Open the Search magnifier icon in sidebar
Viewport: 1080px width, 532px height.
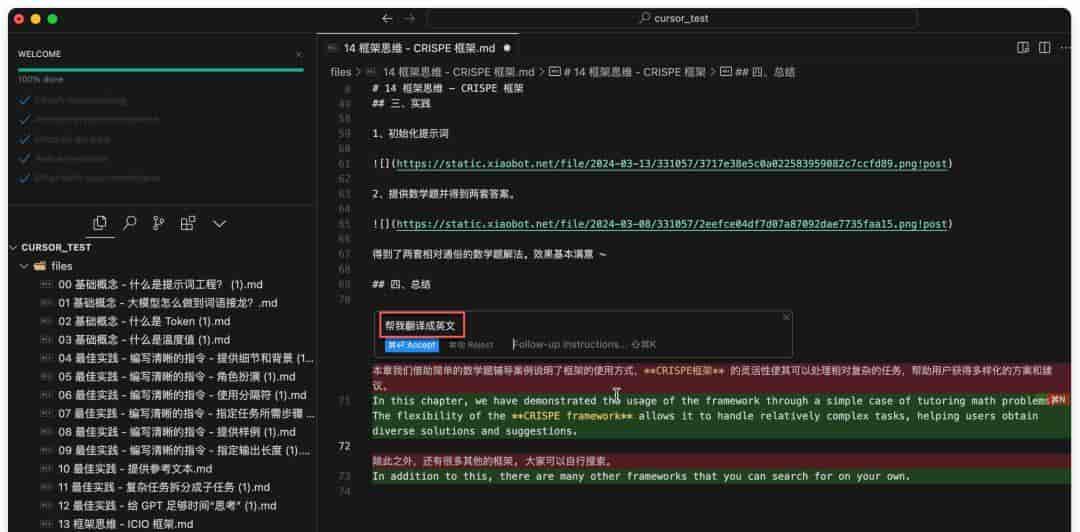pyautogui.click(x=129, y=223)
